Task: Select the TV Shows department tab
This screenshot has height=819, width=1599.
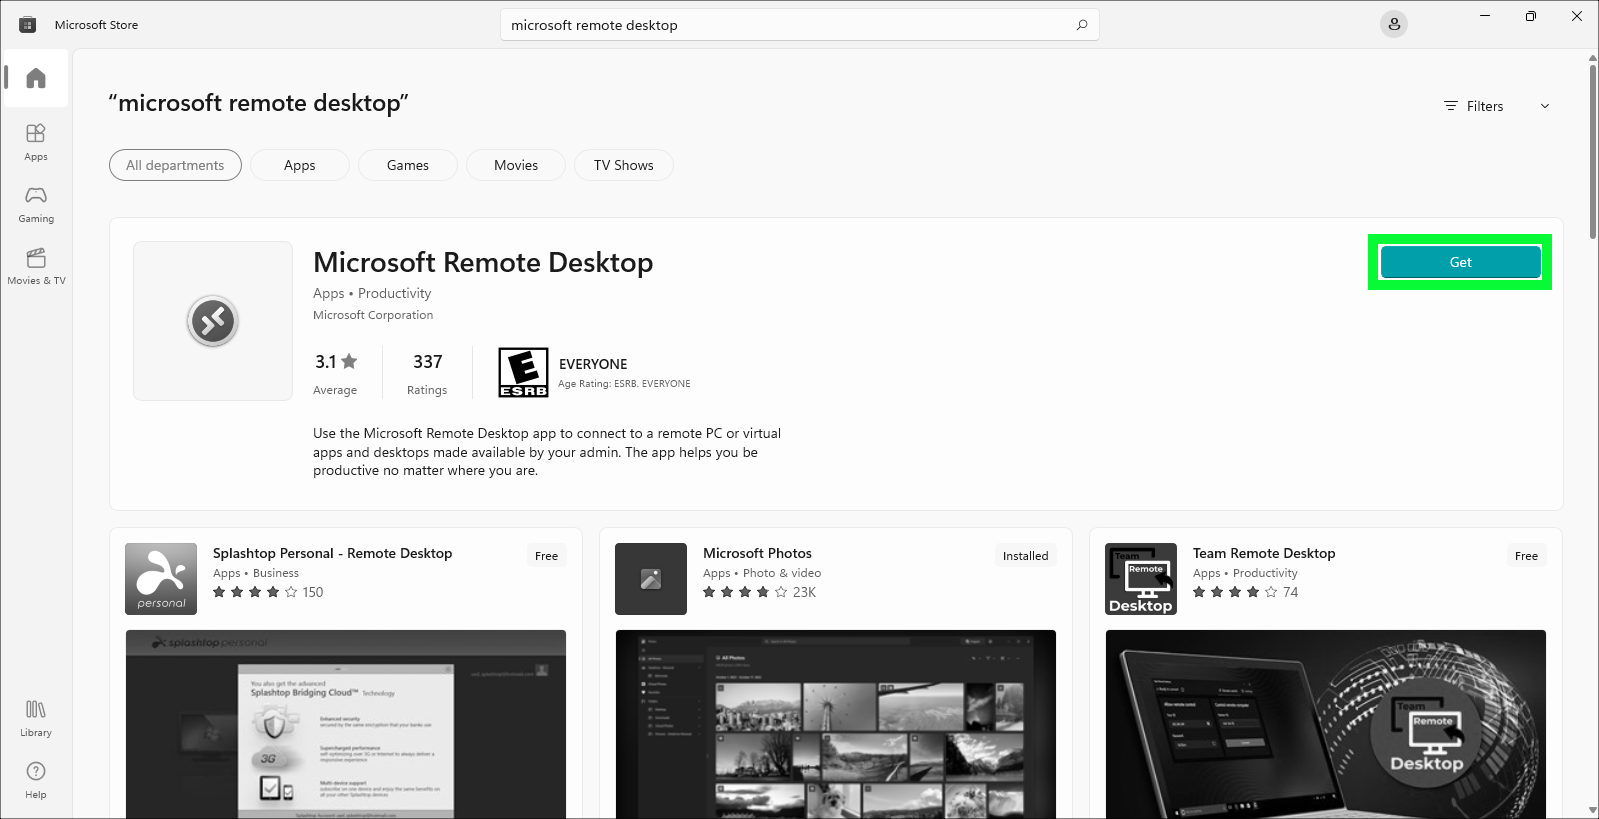Action: tap(623, 165)
